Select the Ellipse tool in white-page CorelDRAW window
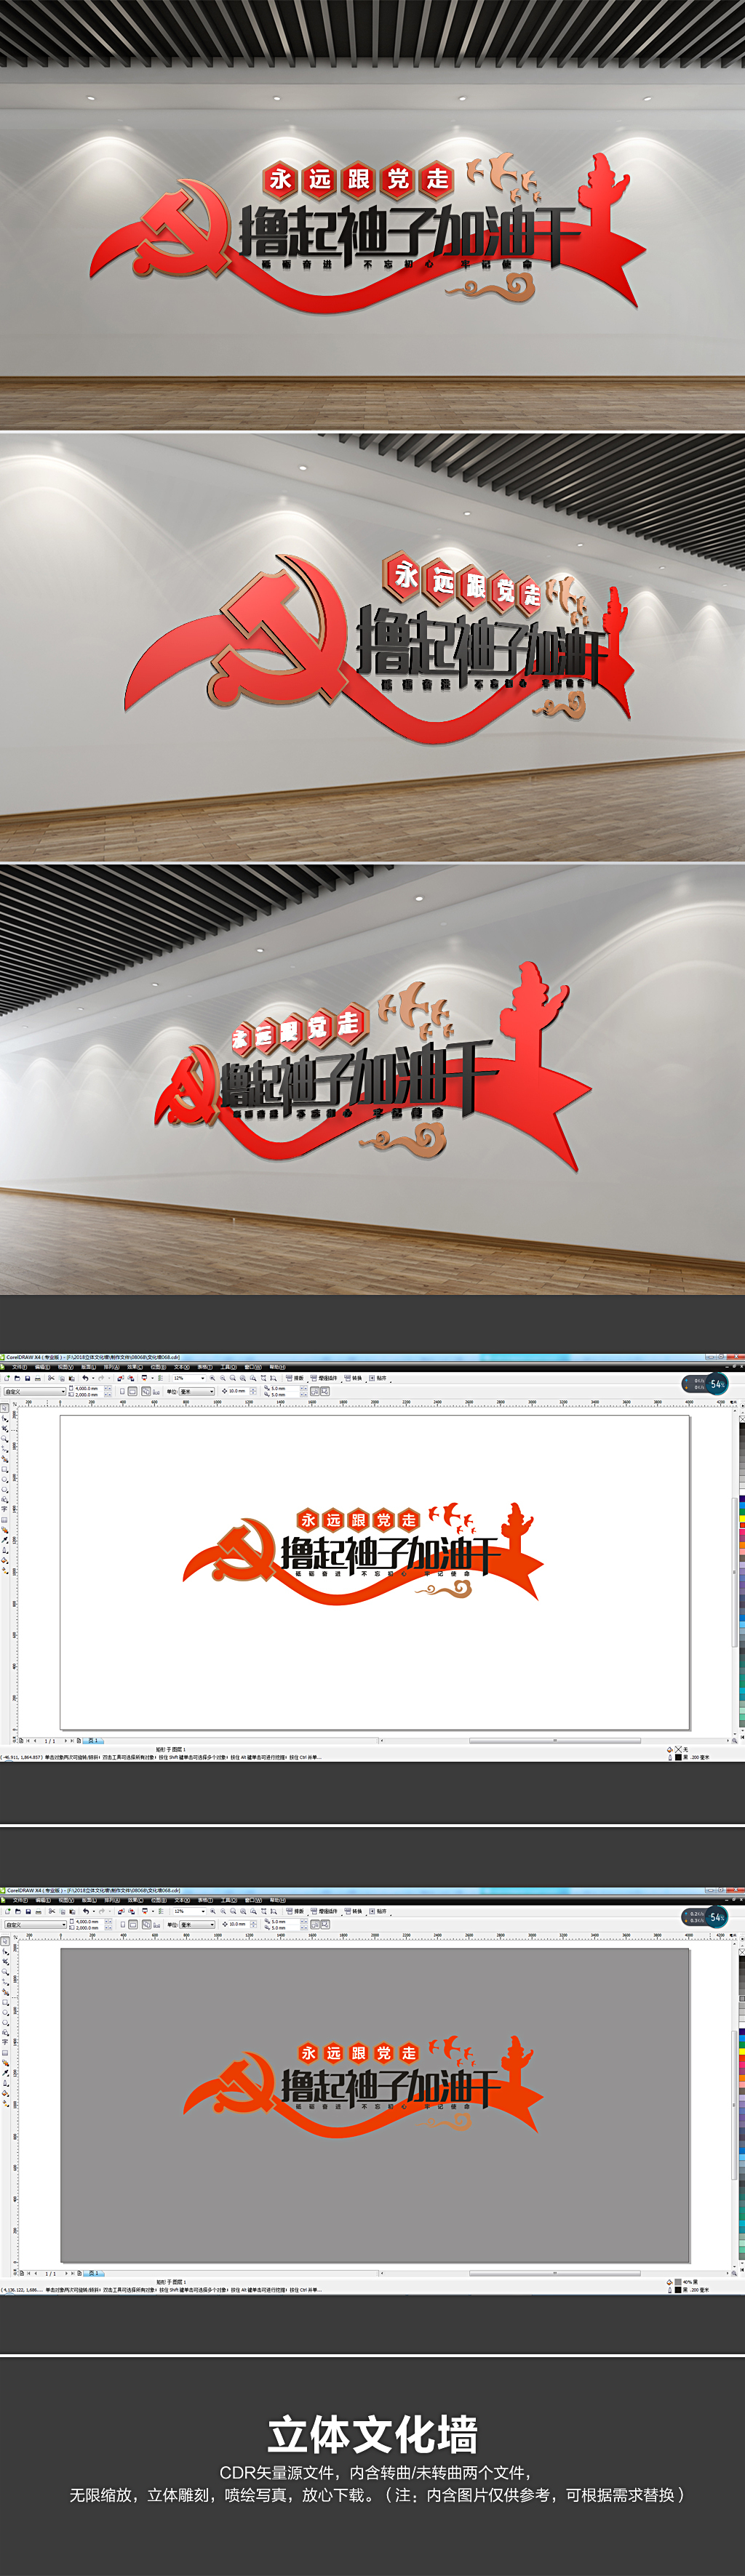The image size is (745, 2576). [5, 1480]
